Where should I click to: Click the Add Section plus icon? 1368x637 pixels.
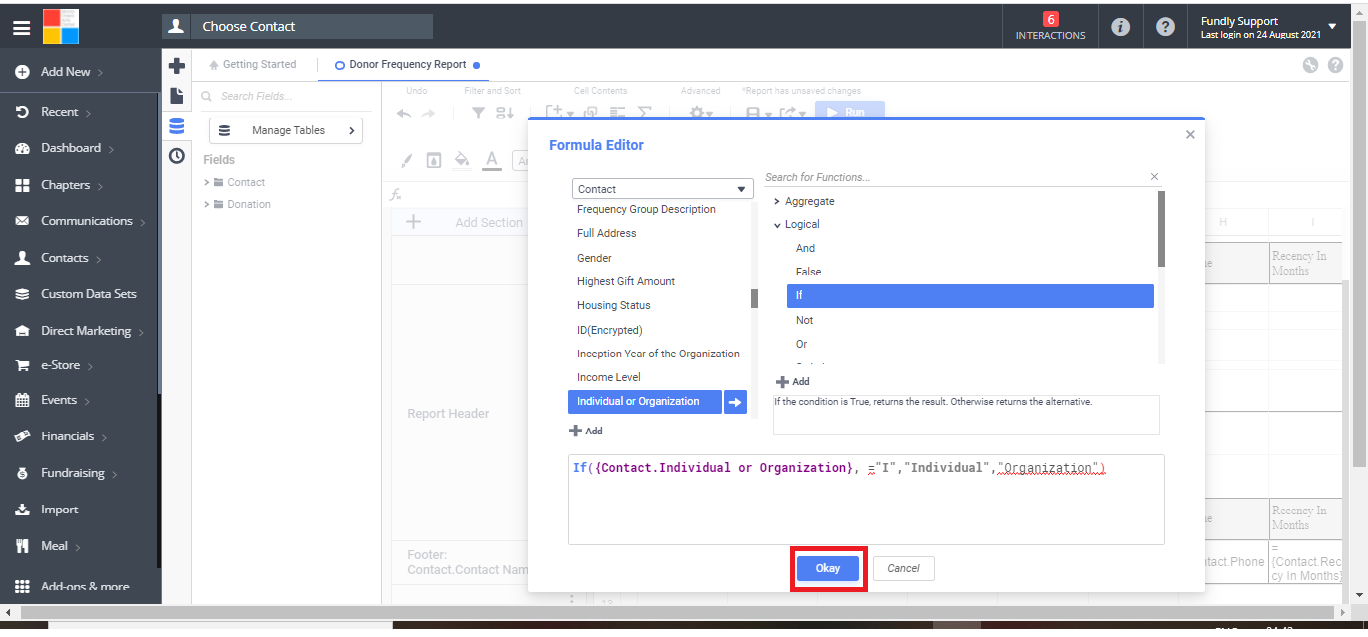(413, 222)
